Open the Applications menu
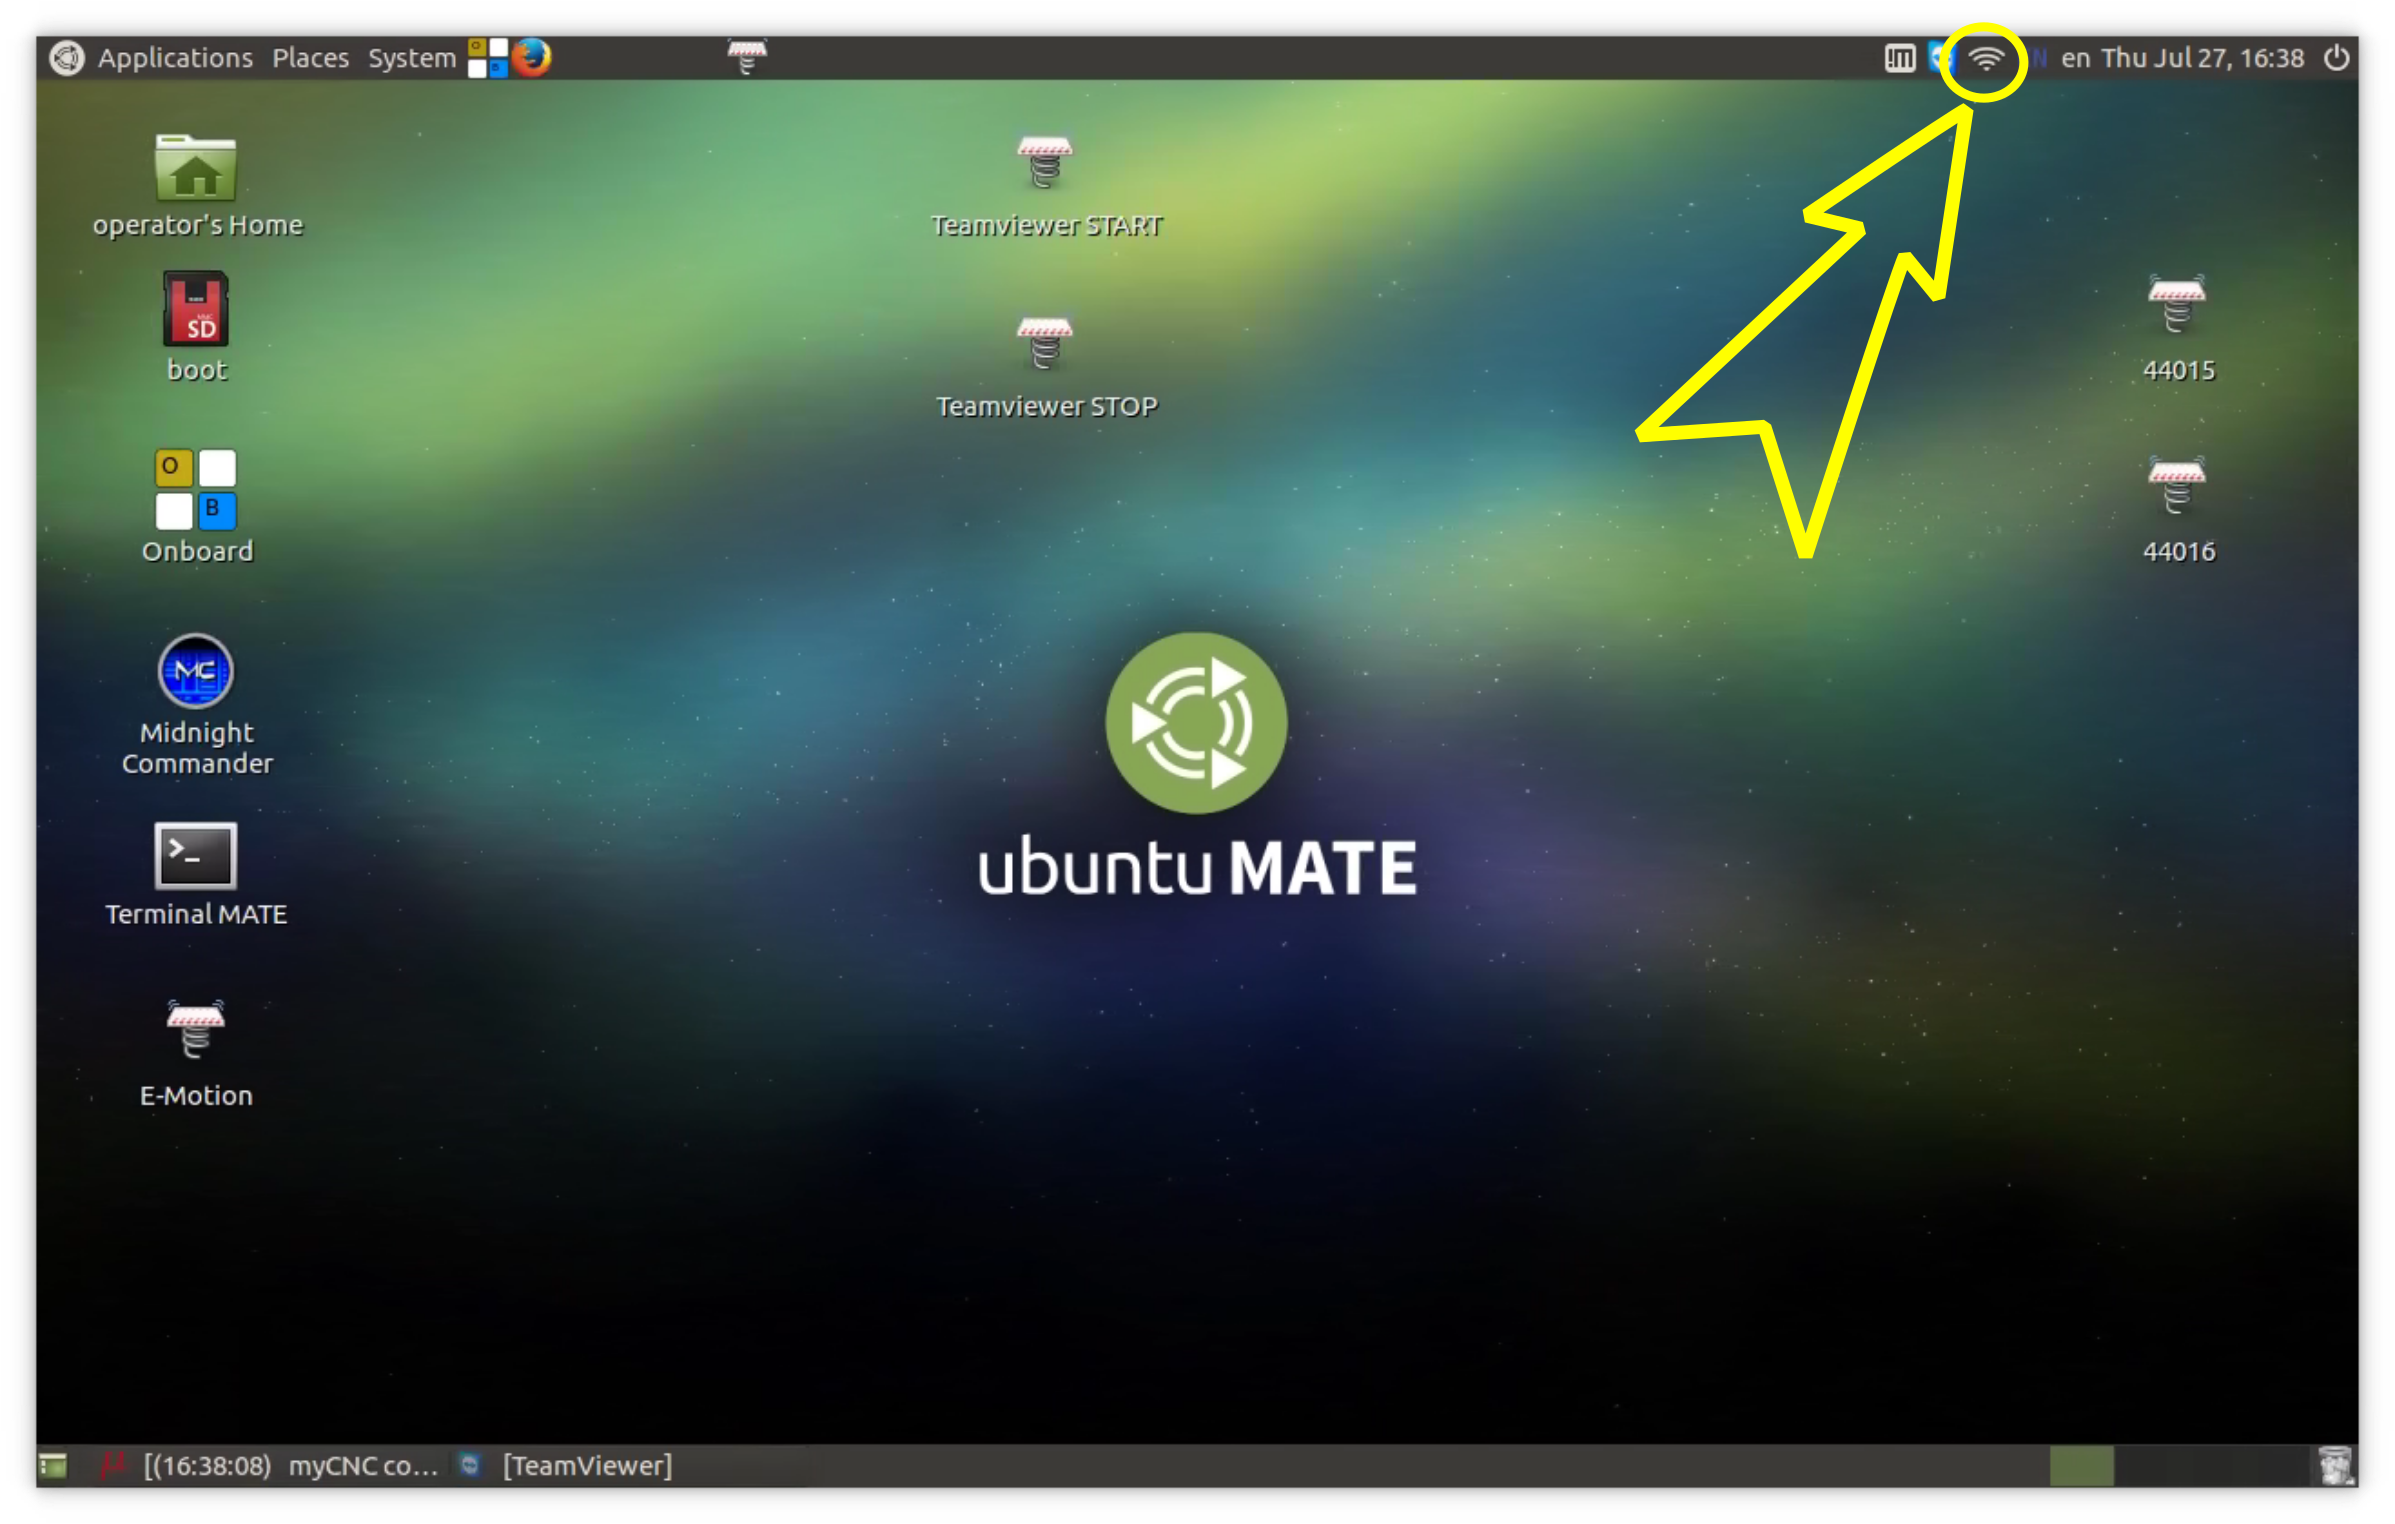This screenshot has height=1524, width=2395. coord(174,58)
